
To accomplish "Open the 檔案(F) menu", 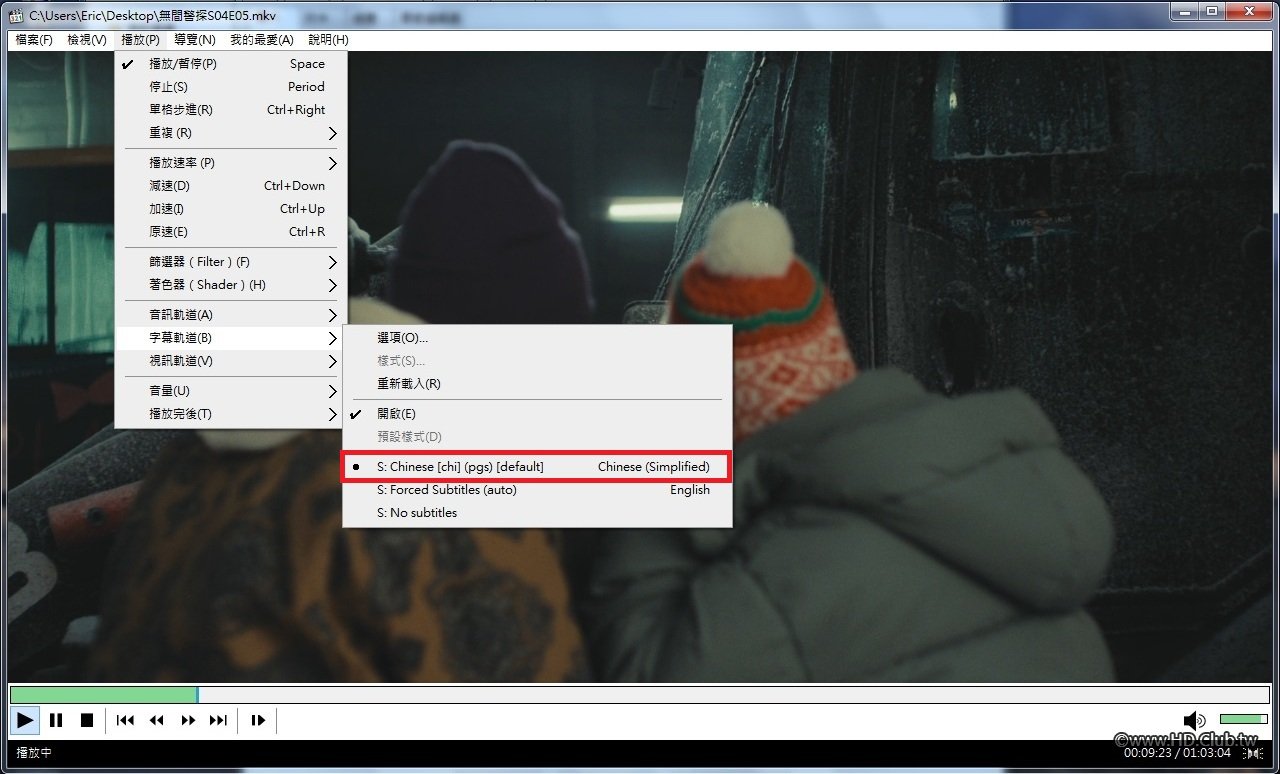I will click(x=34, y=40).
